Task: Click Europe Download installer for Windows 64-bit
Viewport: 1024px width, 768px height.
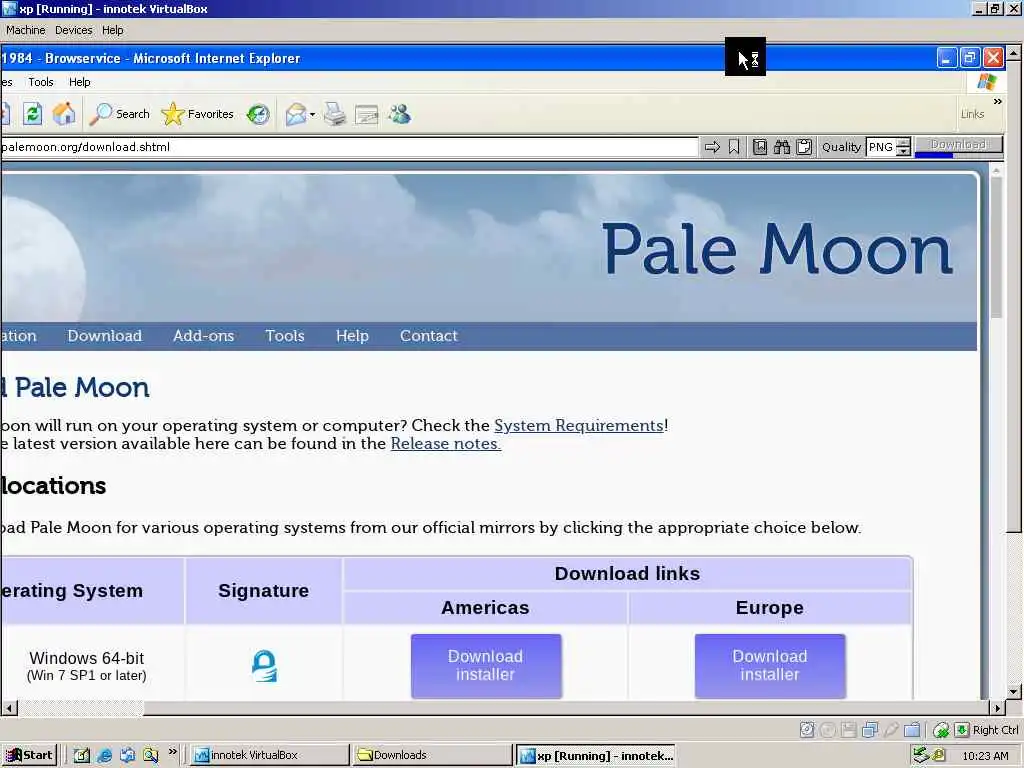Action: [770, 665]
